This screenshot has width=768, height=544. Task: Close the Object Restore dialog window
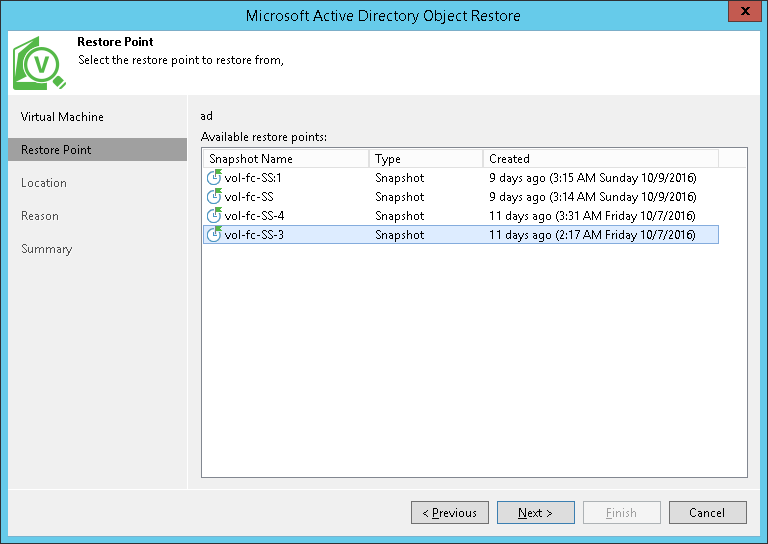point(745,11)
